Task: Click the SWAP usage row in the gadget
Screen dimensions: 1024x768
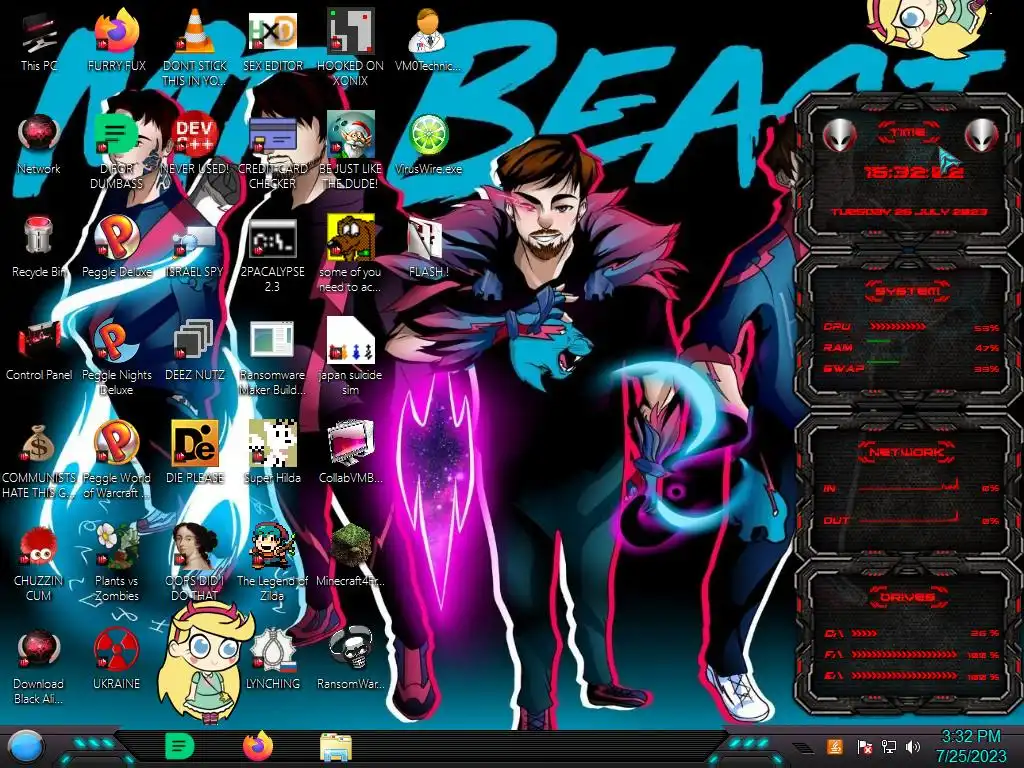Action: point(912,368)
